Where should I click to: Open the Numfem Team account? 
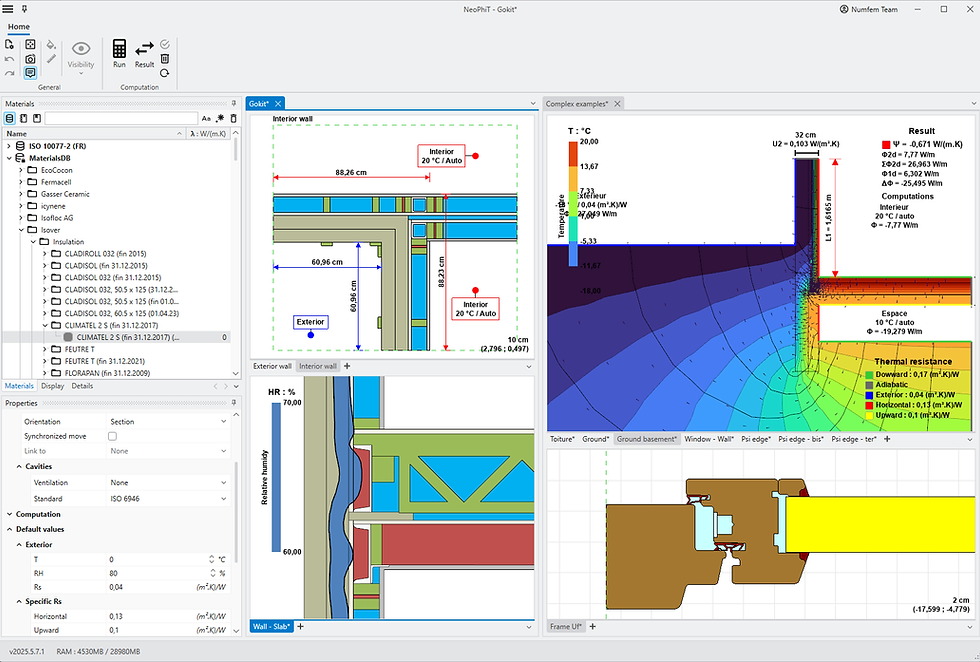869,9
